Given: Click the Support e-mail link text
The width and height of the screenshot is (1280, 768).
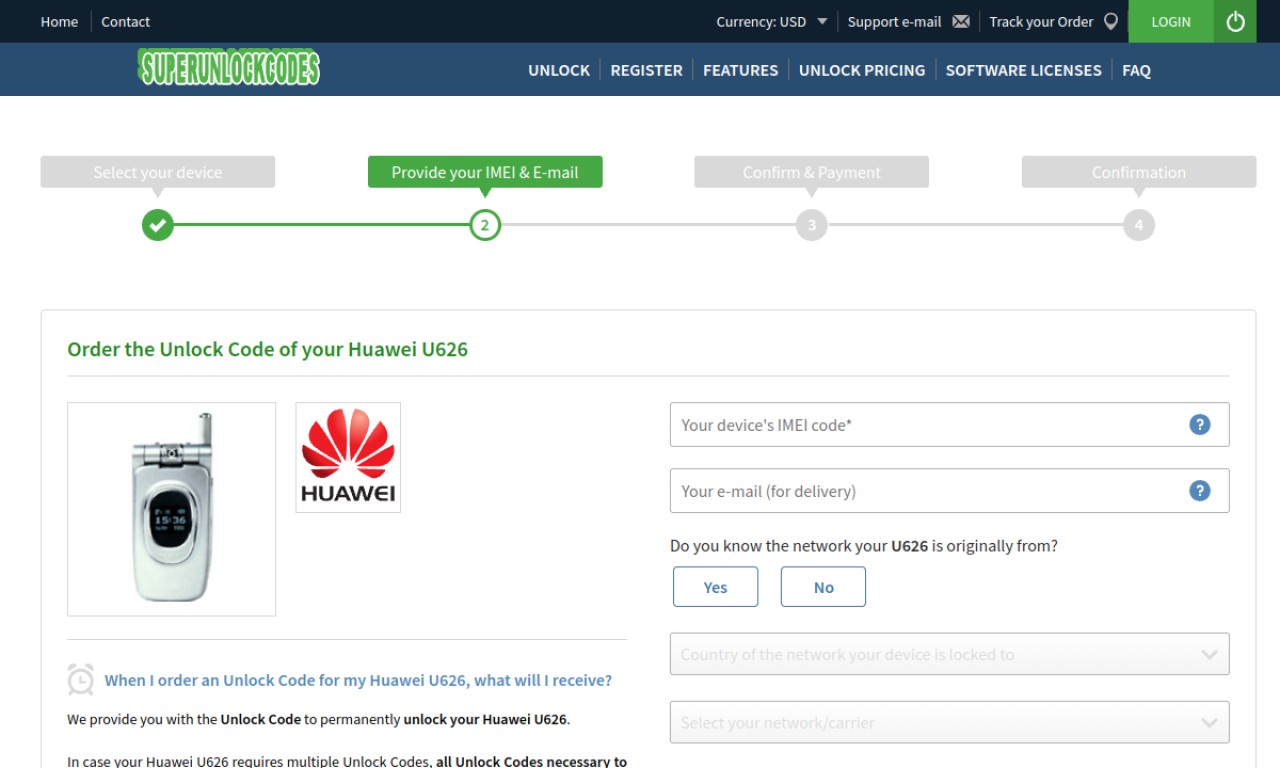Looking at the screenshot, I should click(894, 21).
